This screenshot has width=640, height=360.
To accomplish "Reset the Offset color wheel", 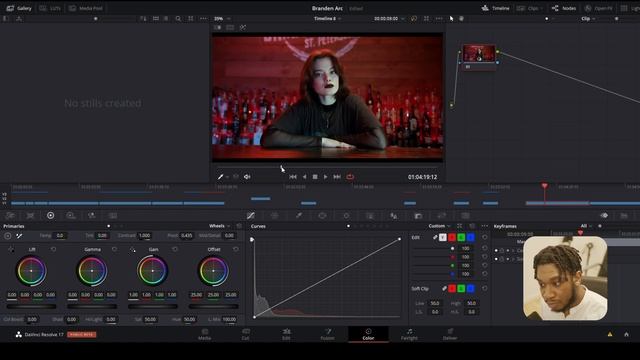I will pyautogui.click(x=236, y=249).
